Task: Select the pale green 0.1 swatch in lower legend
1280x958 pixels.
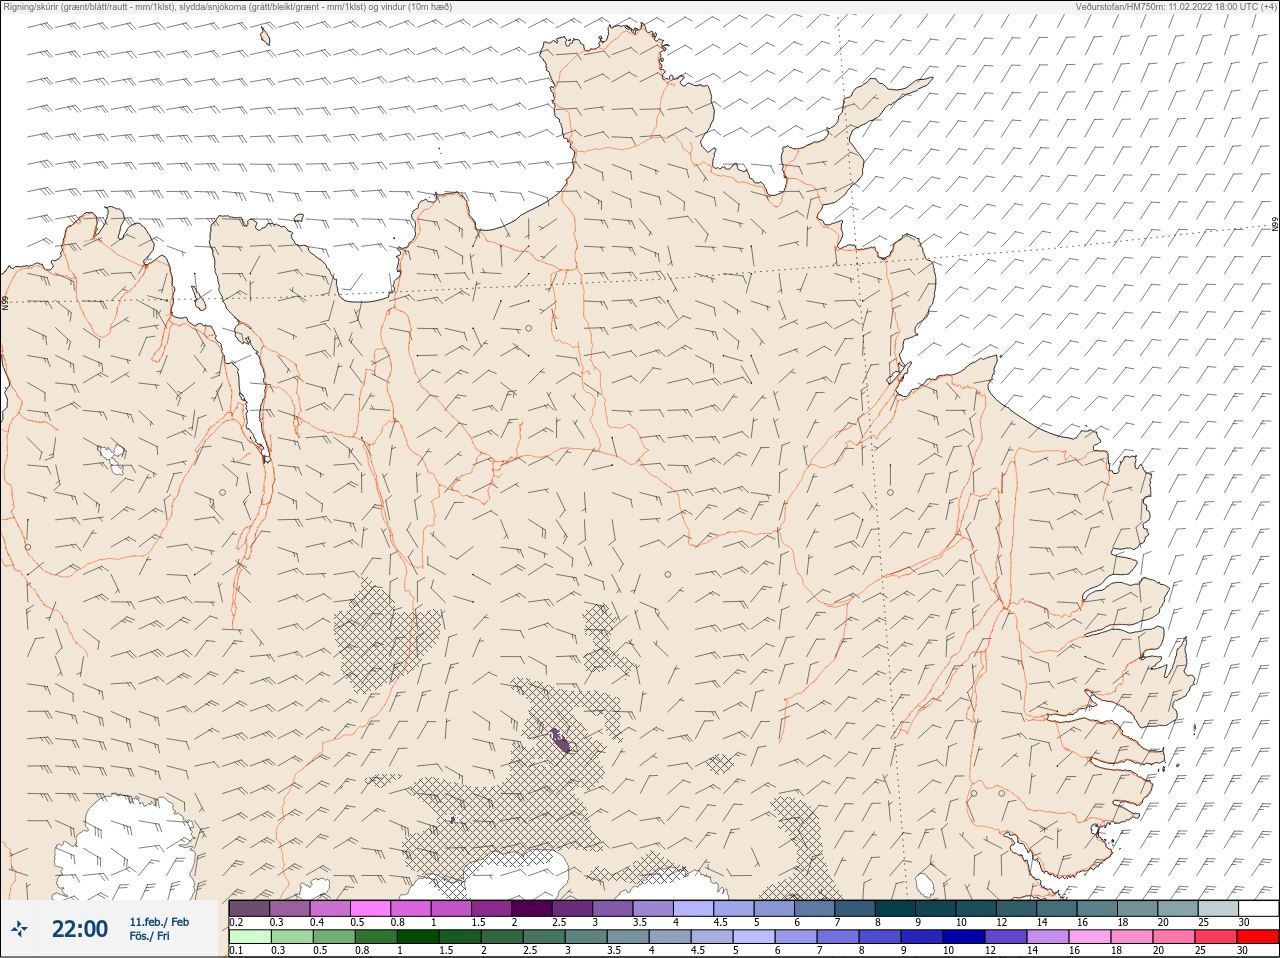Action: point(249,937)
